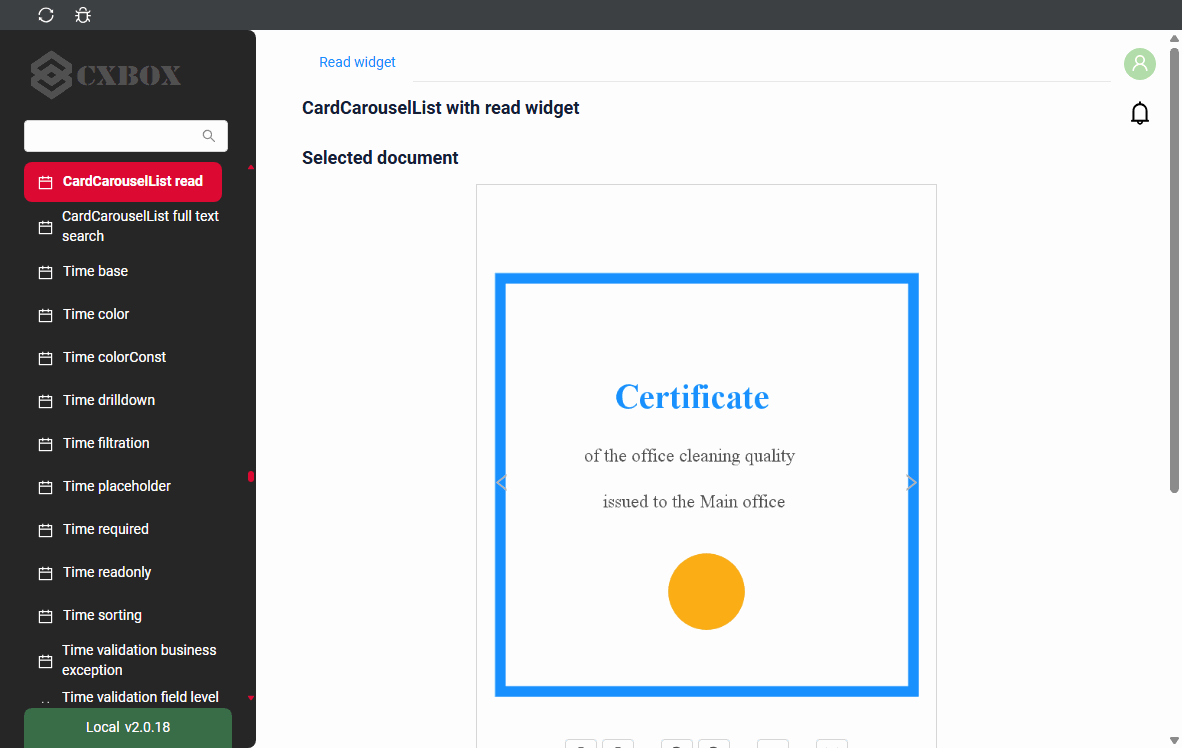Show the next carousel document
Viewport: 1182px width, 748px height.
911,483
